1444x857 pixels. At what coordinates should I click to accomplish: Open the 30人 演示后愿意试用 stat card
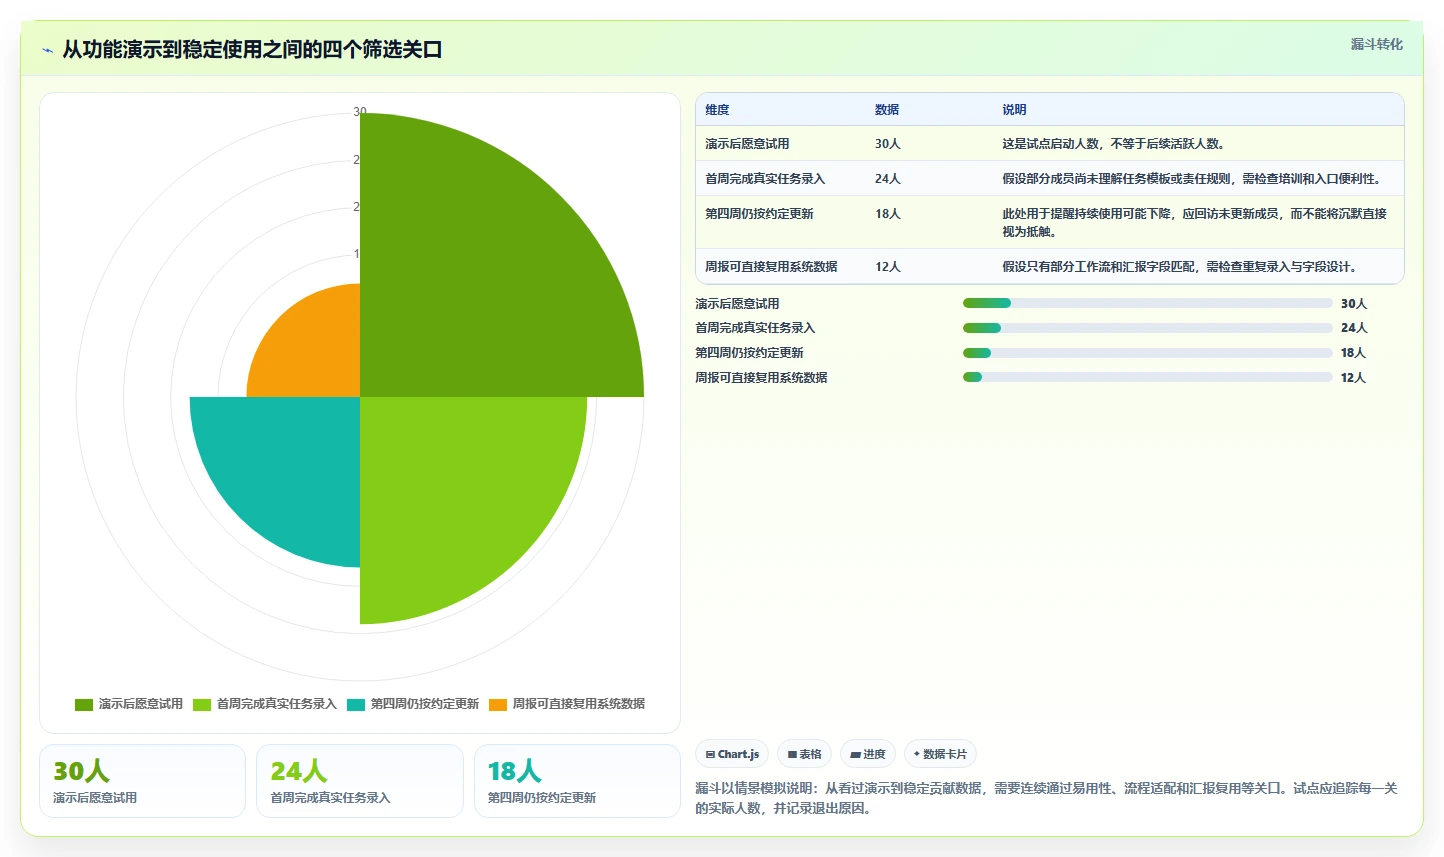click(142, 781)
